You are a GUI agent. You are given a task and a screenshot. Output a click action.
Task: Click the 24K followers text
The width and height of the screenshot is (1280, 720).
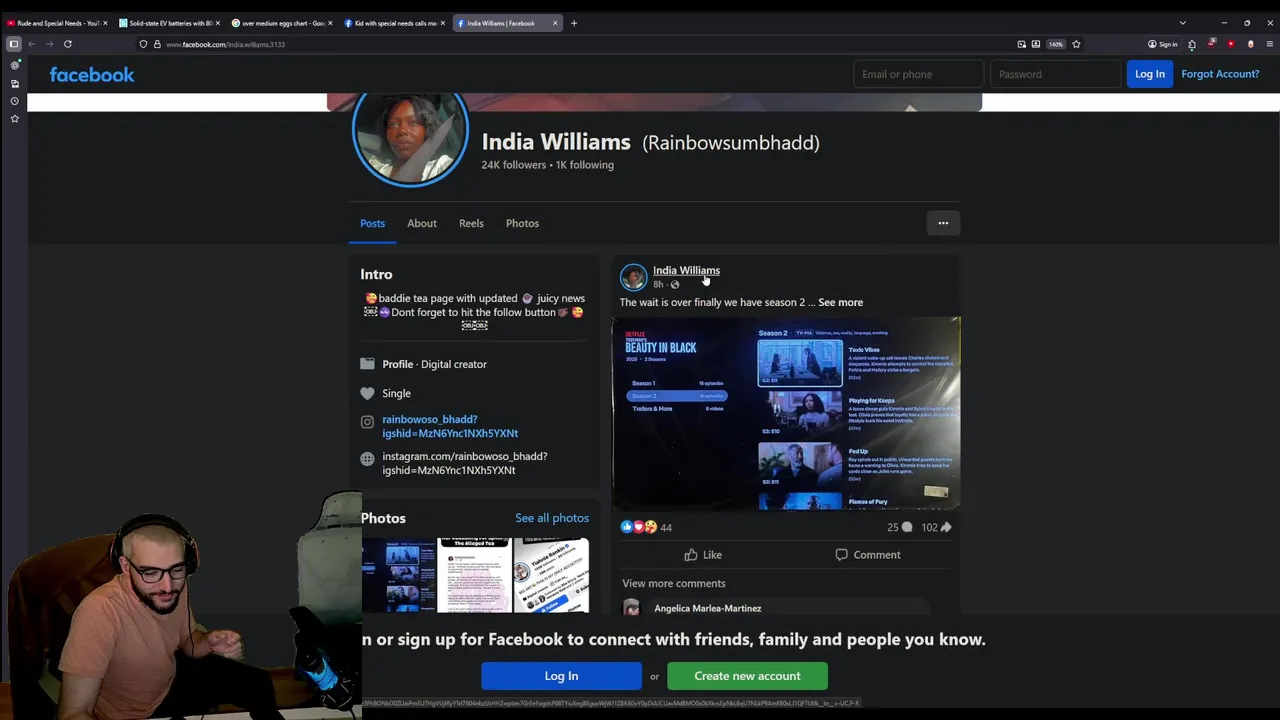tap(514, 165)
